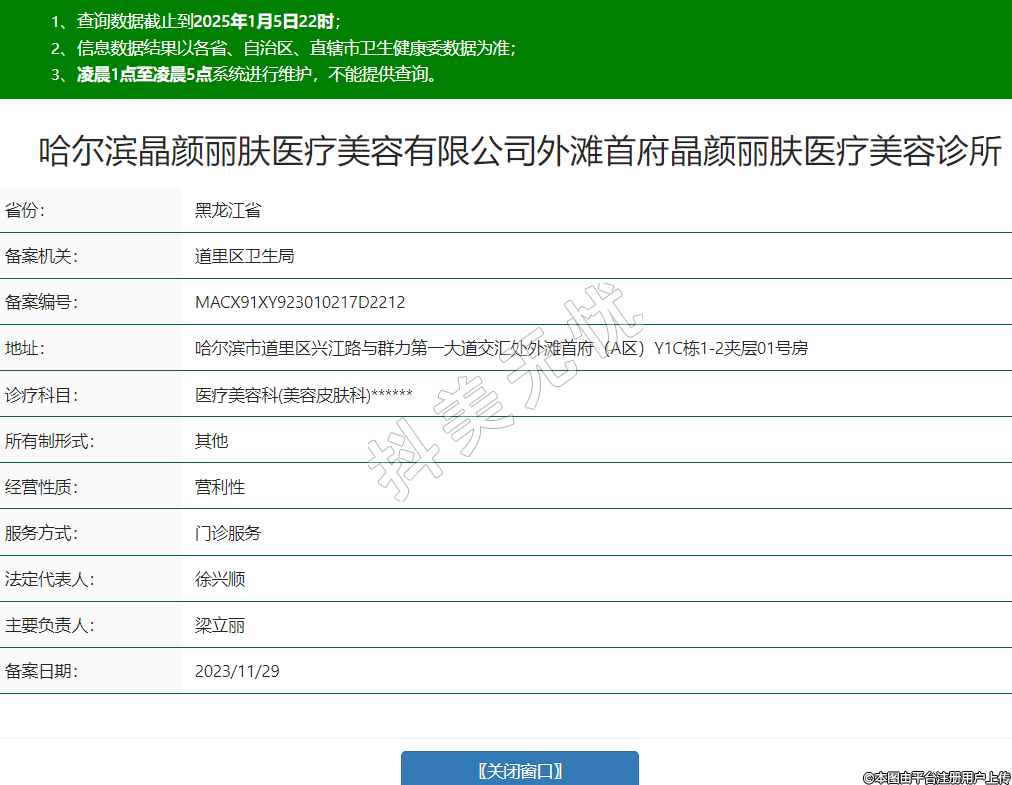Click the 道里区卫生局 registration authority value

(244, 256)
